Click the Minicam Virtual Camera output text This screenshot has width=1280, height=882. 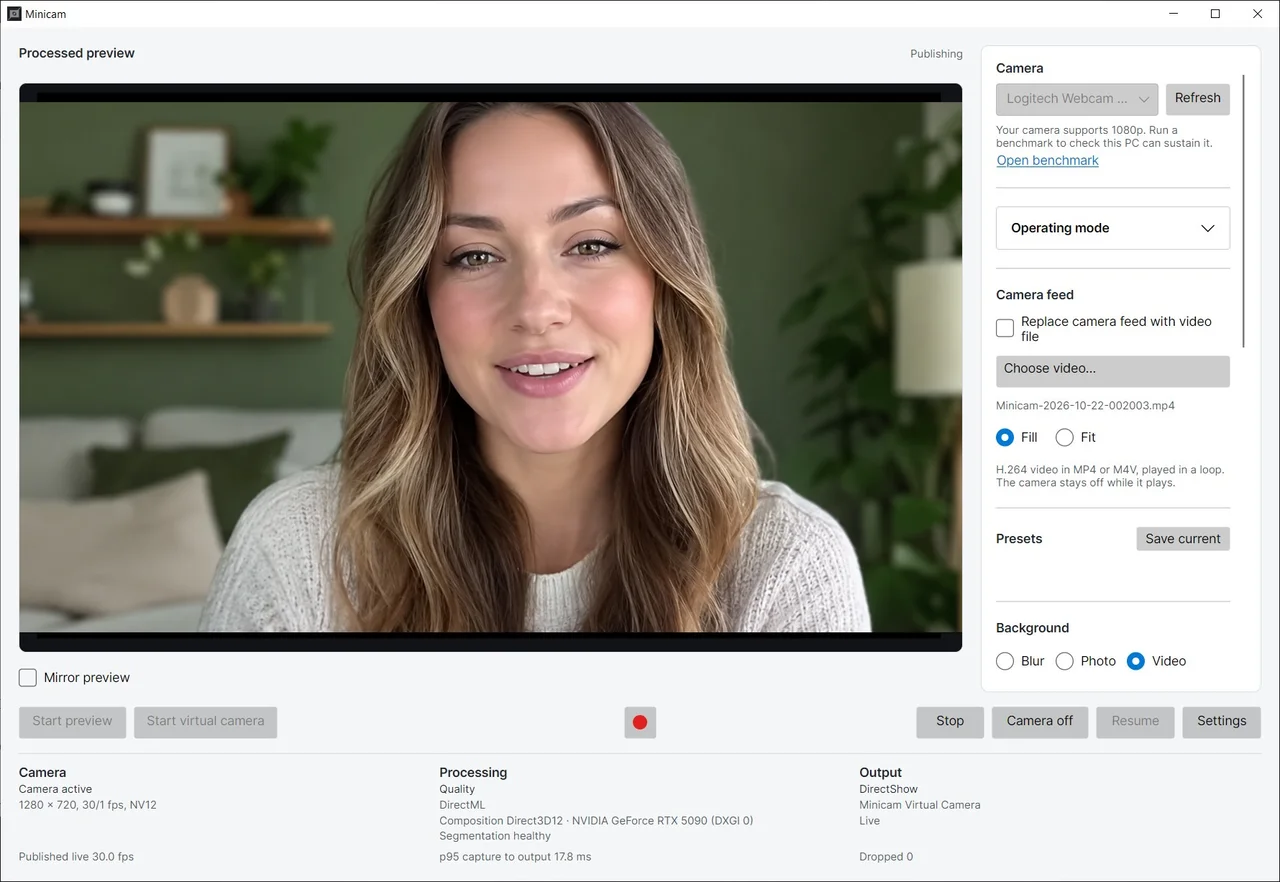(920, 805)
